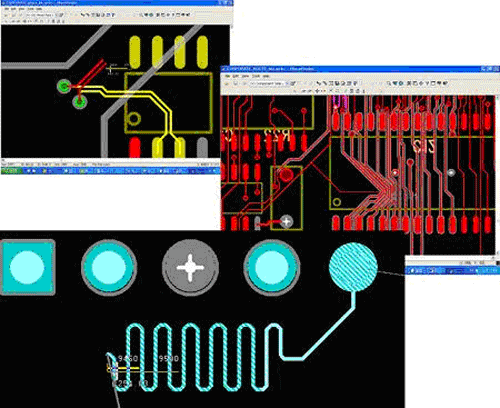
Task: Select the second cyan round pad from the left
Action: (108, 268)
